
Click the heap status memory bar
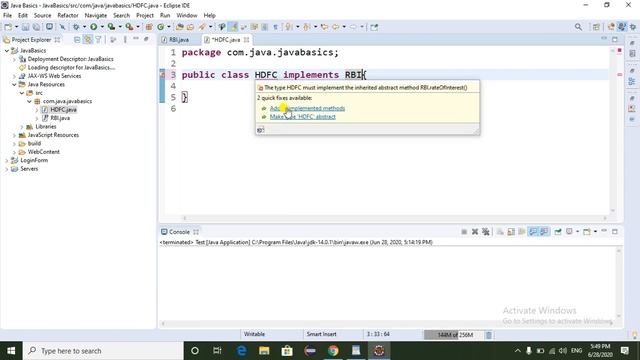pyautogui.click(x=453, y=335)
